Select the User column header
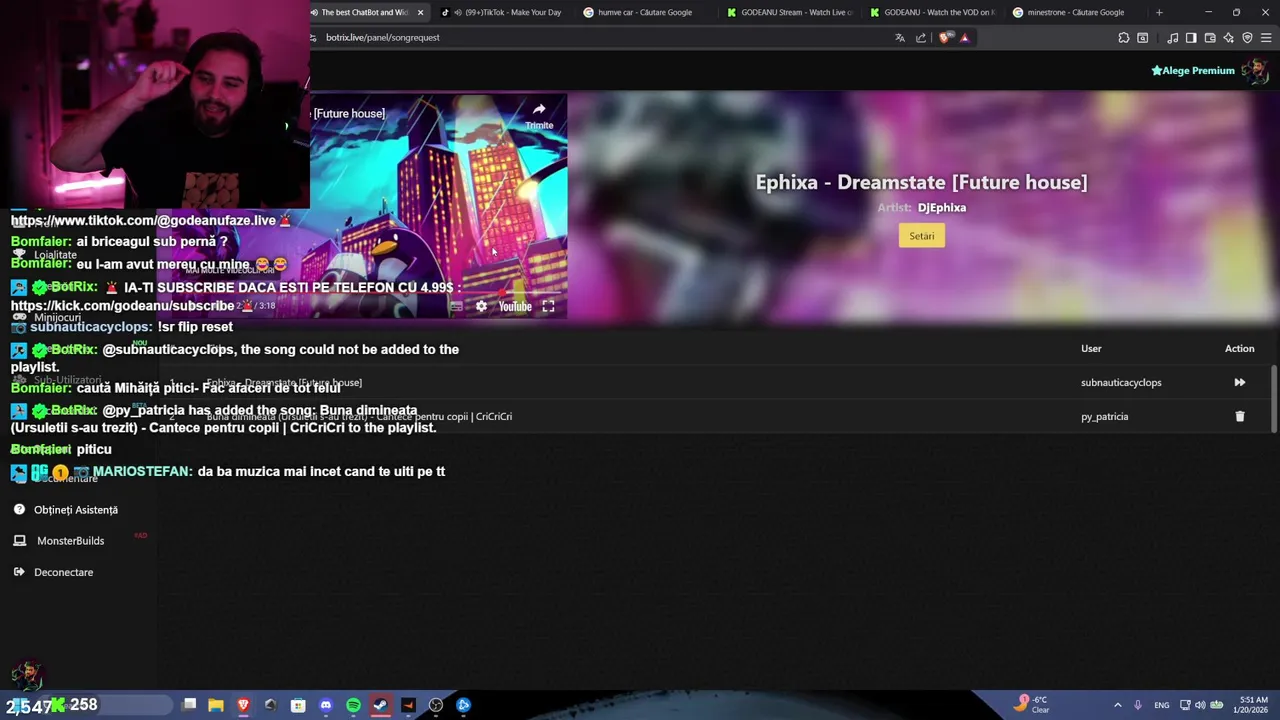Screen dimensions: 1280x720 click(x=1091, y=349)
